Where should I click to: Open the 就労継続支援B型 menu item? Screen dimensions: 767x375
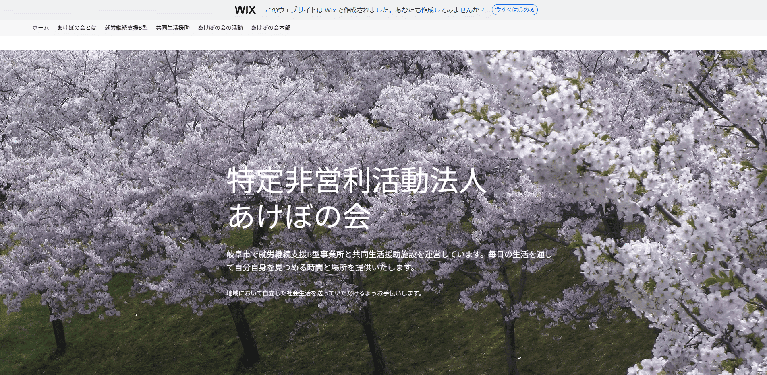126,28
